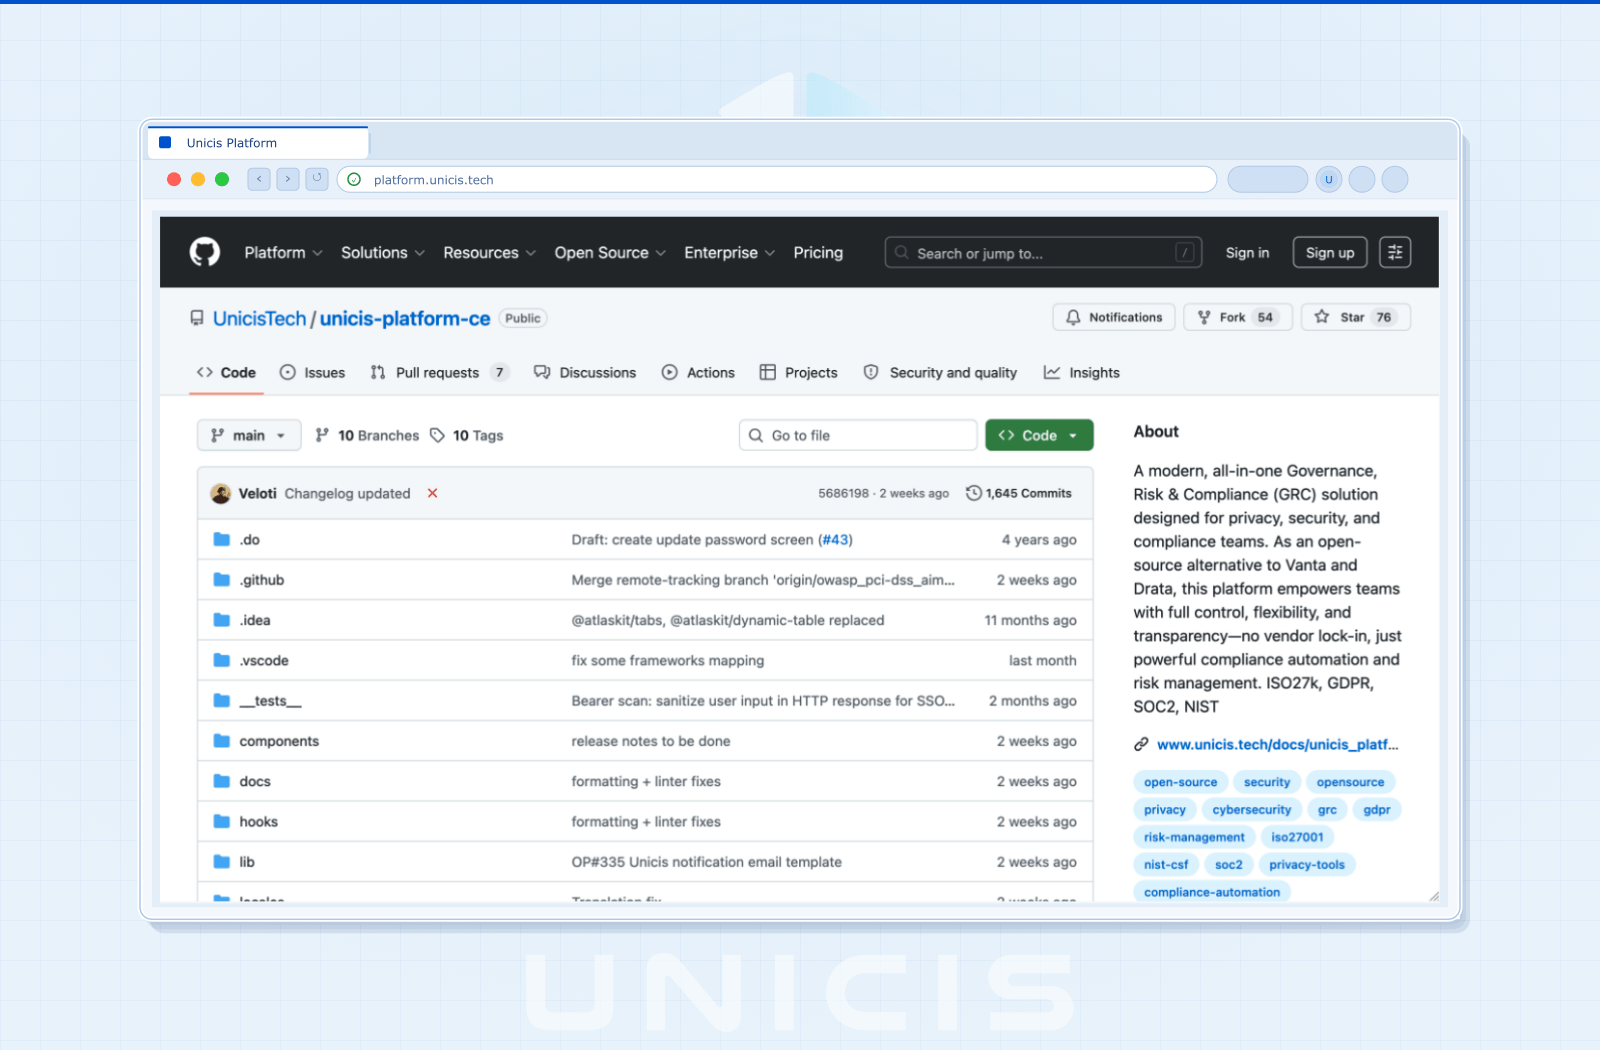Screen dimensions: 1600x1050
Task: Expand the Enterprise dropdown menu
Action: [730, 252]
